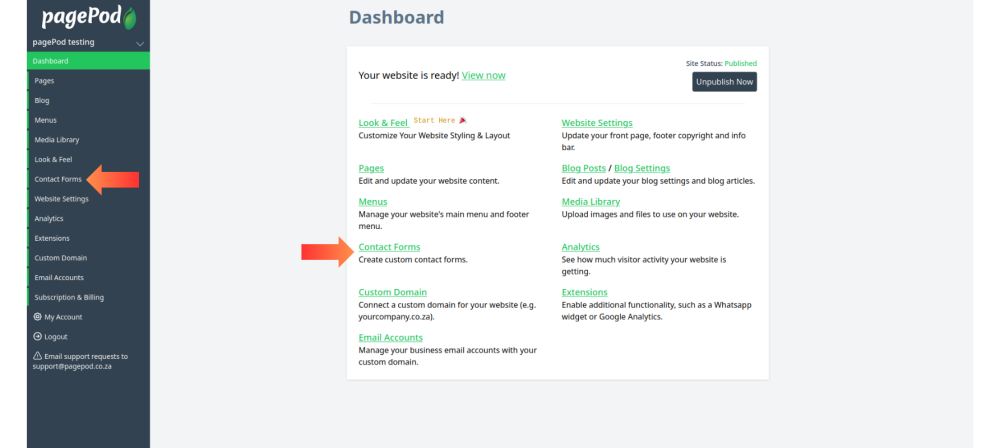This screenshot has height=448, width=1000.
Task: Click 'Your website is ready!' text
Action: (x=409, y=75)
